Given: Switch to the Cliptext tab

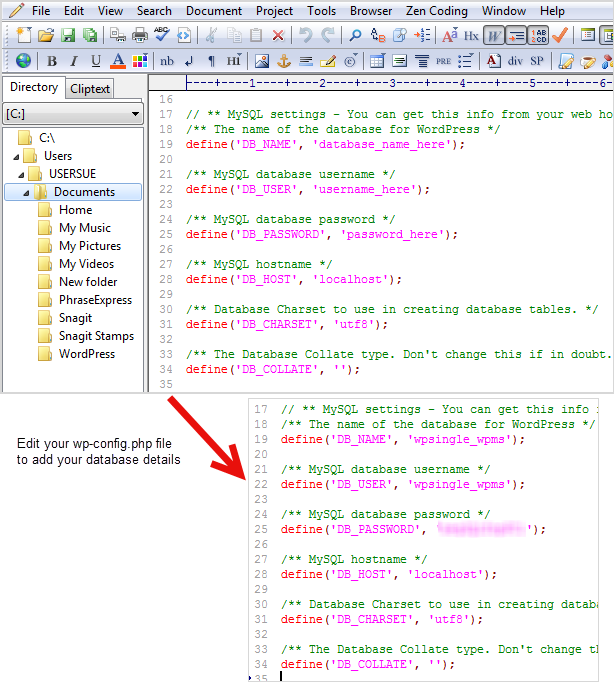Looking at the screenshot, I should point(90,89).
